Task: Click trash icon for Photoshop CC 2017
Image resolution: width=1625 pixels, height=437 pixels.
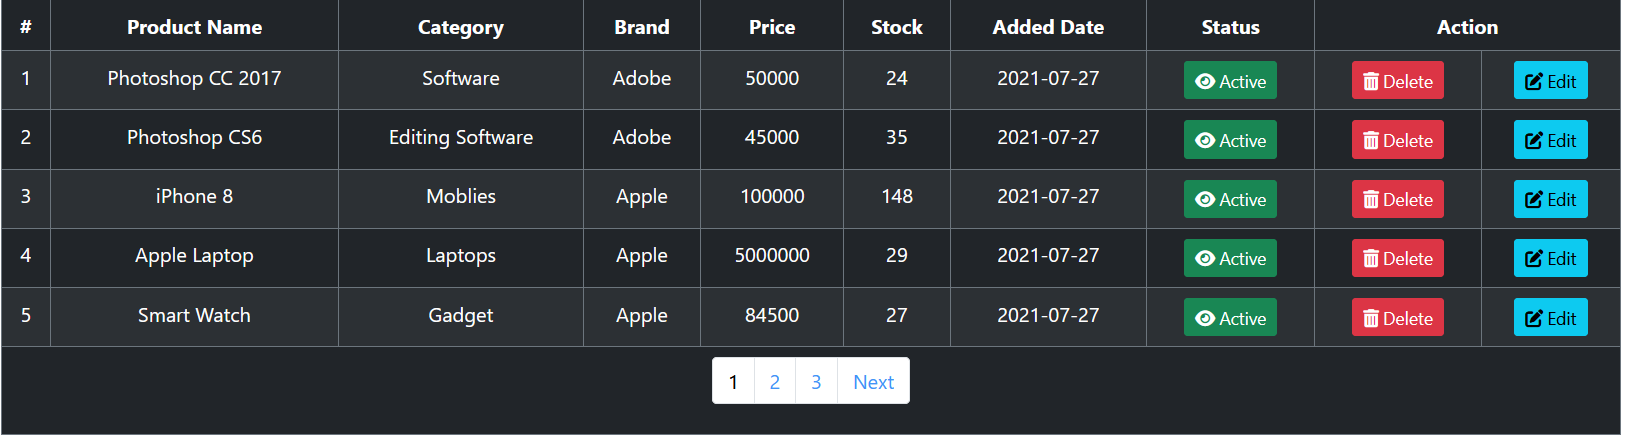Action: [1371, 82]
